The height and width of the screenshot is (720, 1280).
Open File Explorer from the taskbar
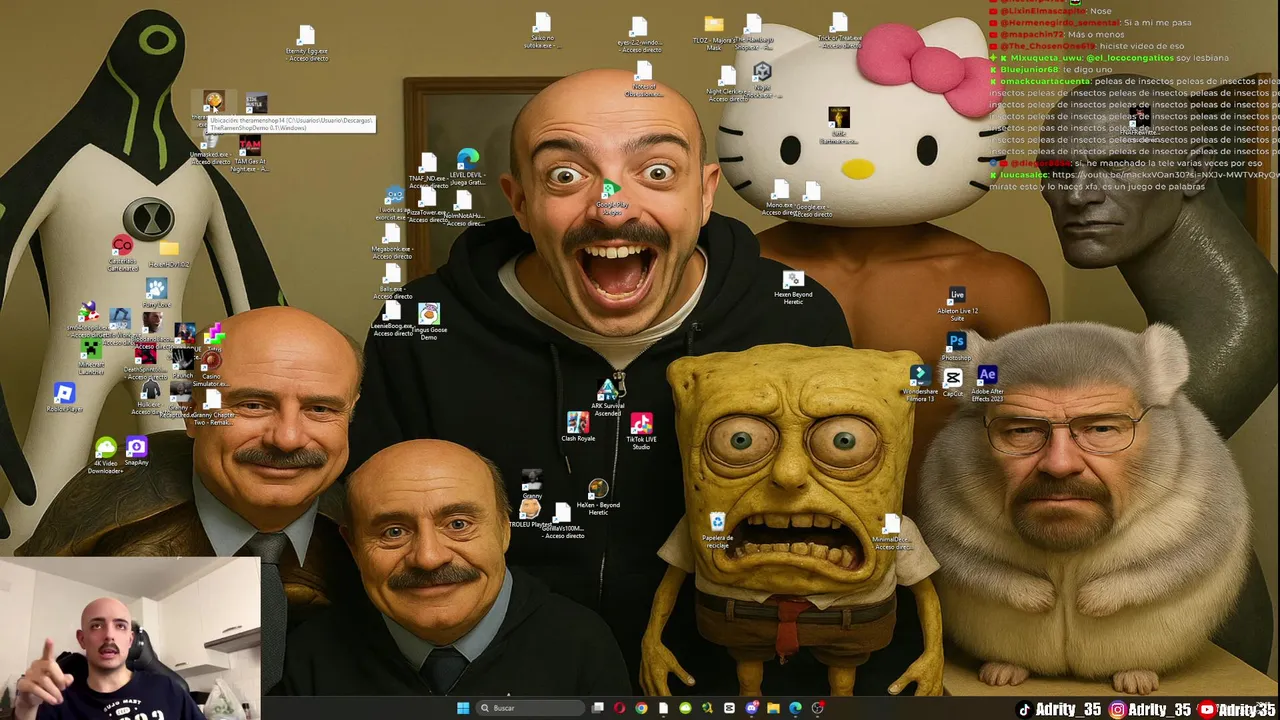[x=773, y=708]
